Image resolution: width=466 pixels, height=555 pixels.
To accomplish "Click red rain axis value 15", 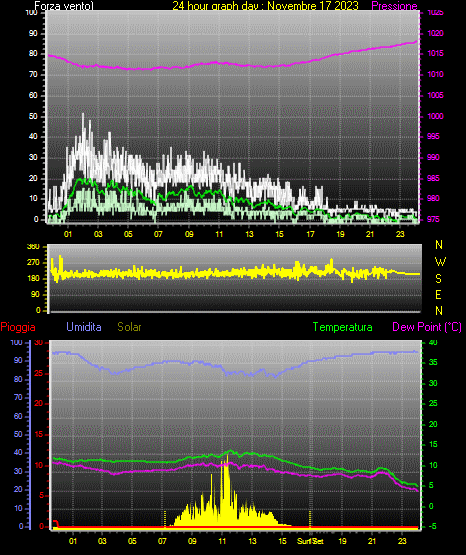I will point(39,434).
